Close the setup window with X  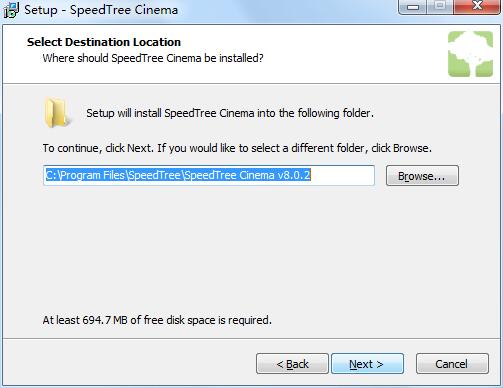tap(477, 7)
